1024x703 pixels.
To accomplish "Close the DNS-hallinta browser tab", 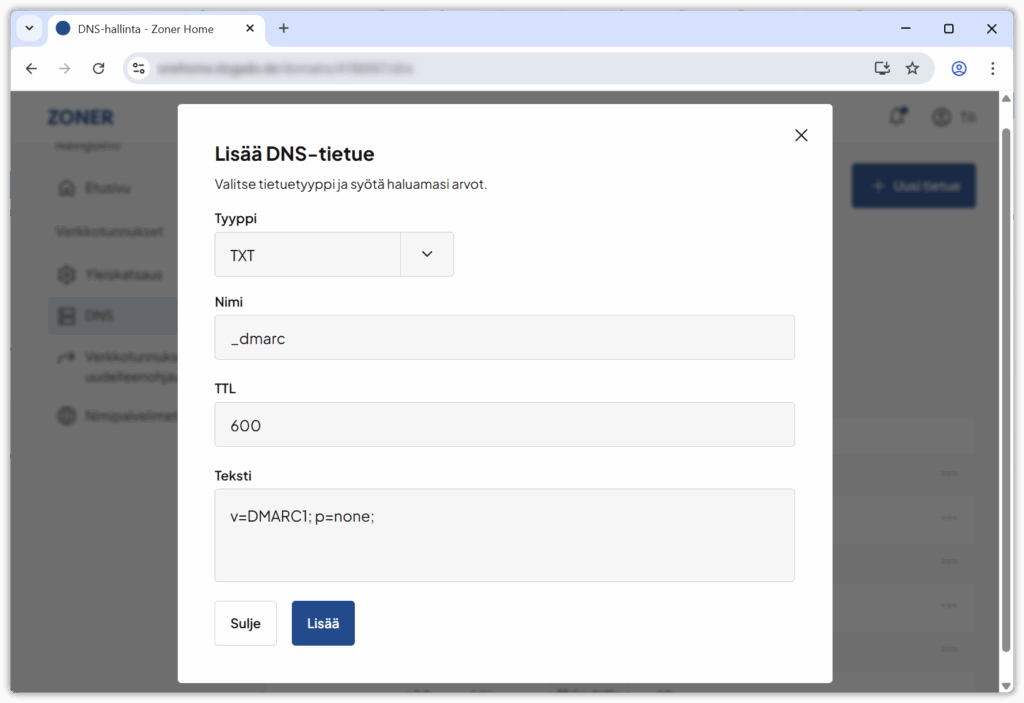I will (x=249, y=29).
